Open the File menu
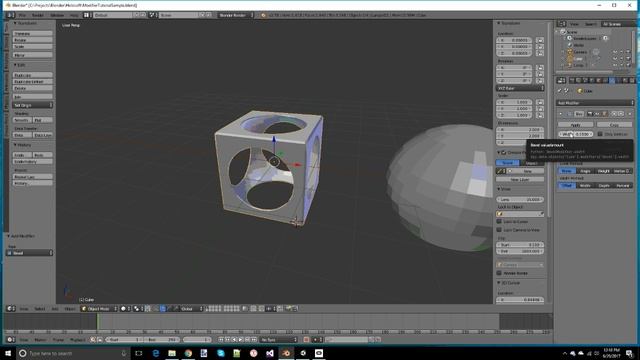 point(22,15)
